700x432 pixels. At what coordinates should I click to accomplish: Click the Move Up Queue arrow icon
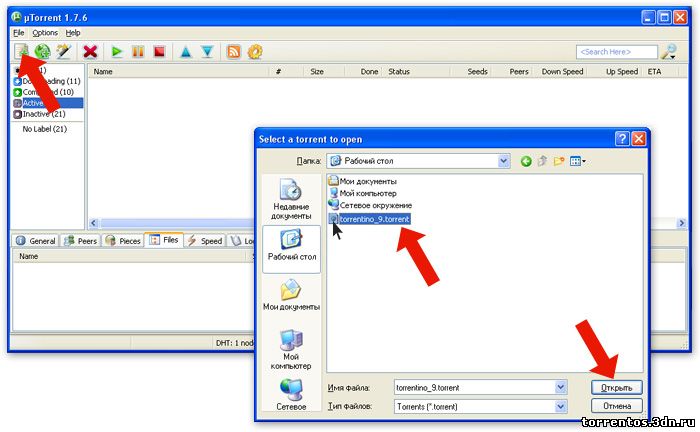(x=186, y=51)
